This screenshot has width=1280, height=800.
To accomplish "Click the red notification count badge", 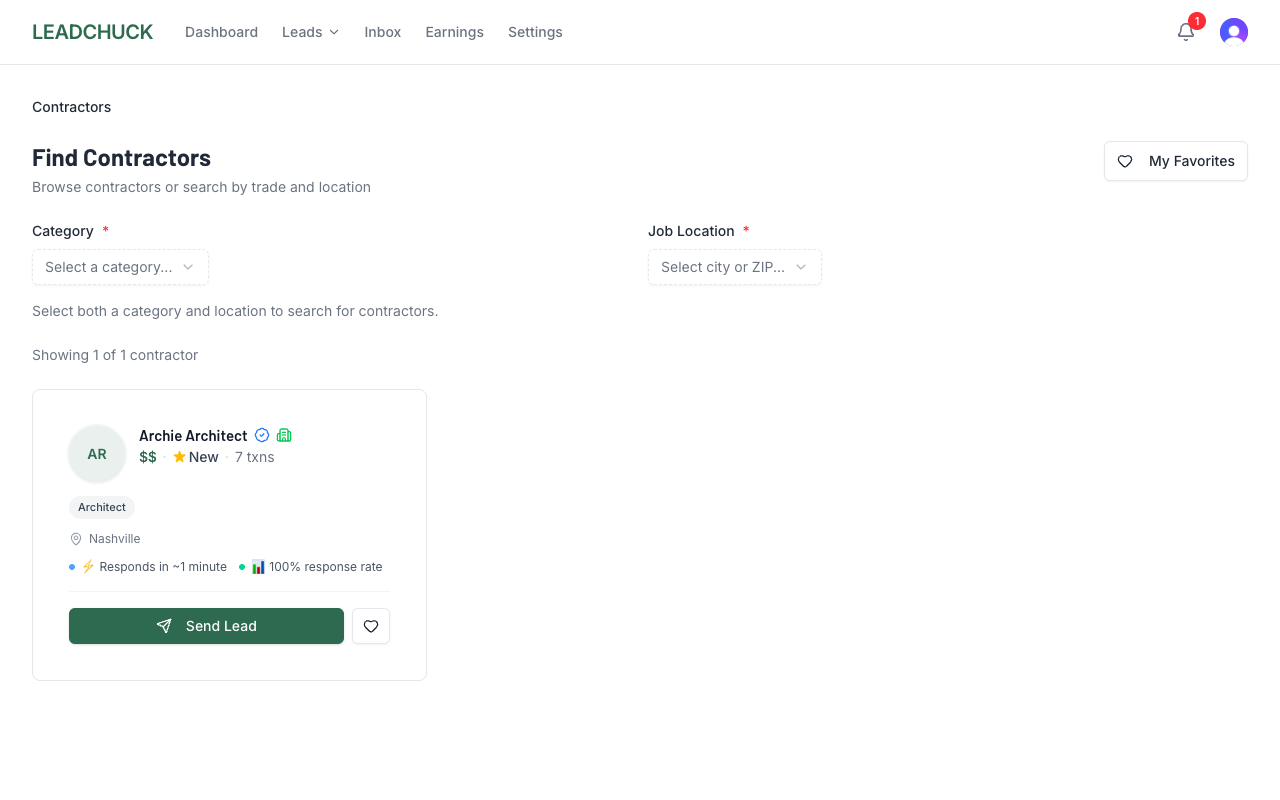I will (1197, 21).
